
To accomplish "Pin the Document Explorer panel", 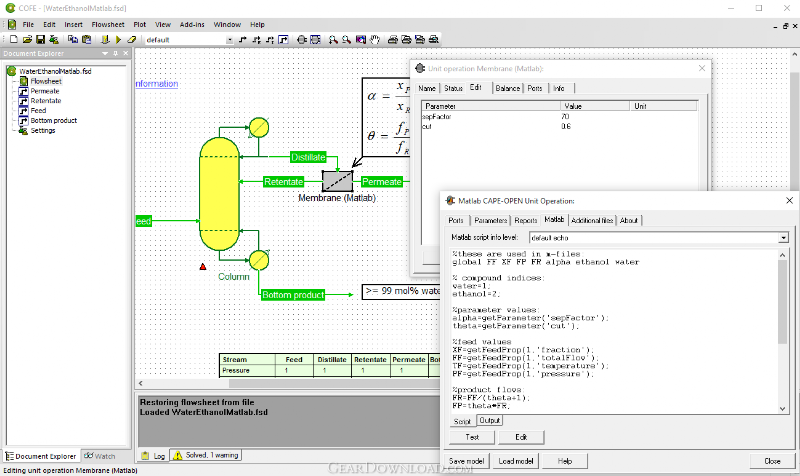I will tap(116, 53).
